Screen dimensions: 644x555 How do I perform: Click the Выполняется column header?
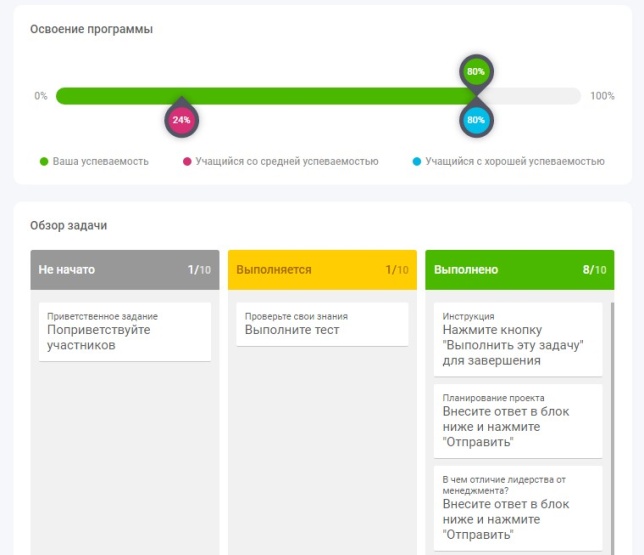pos(322,270)
